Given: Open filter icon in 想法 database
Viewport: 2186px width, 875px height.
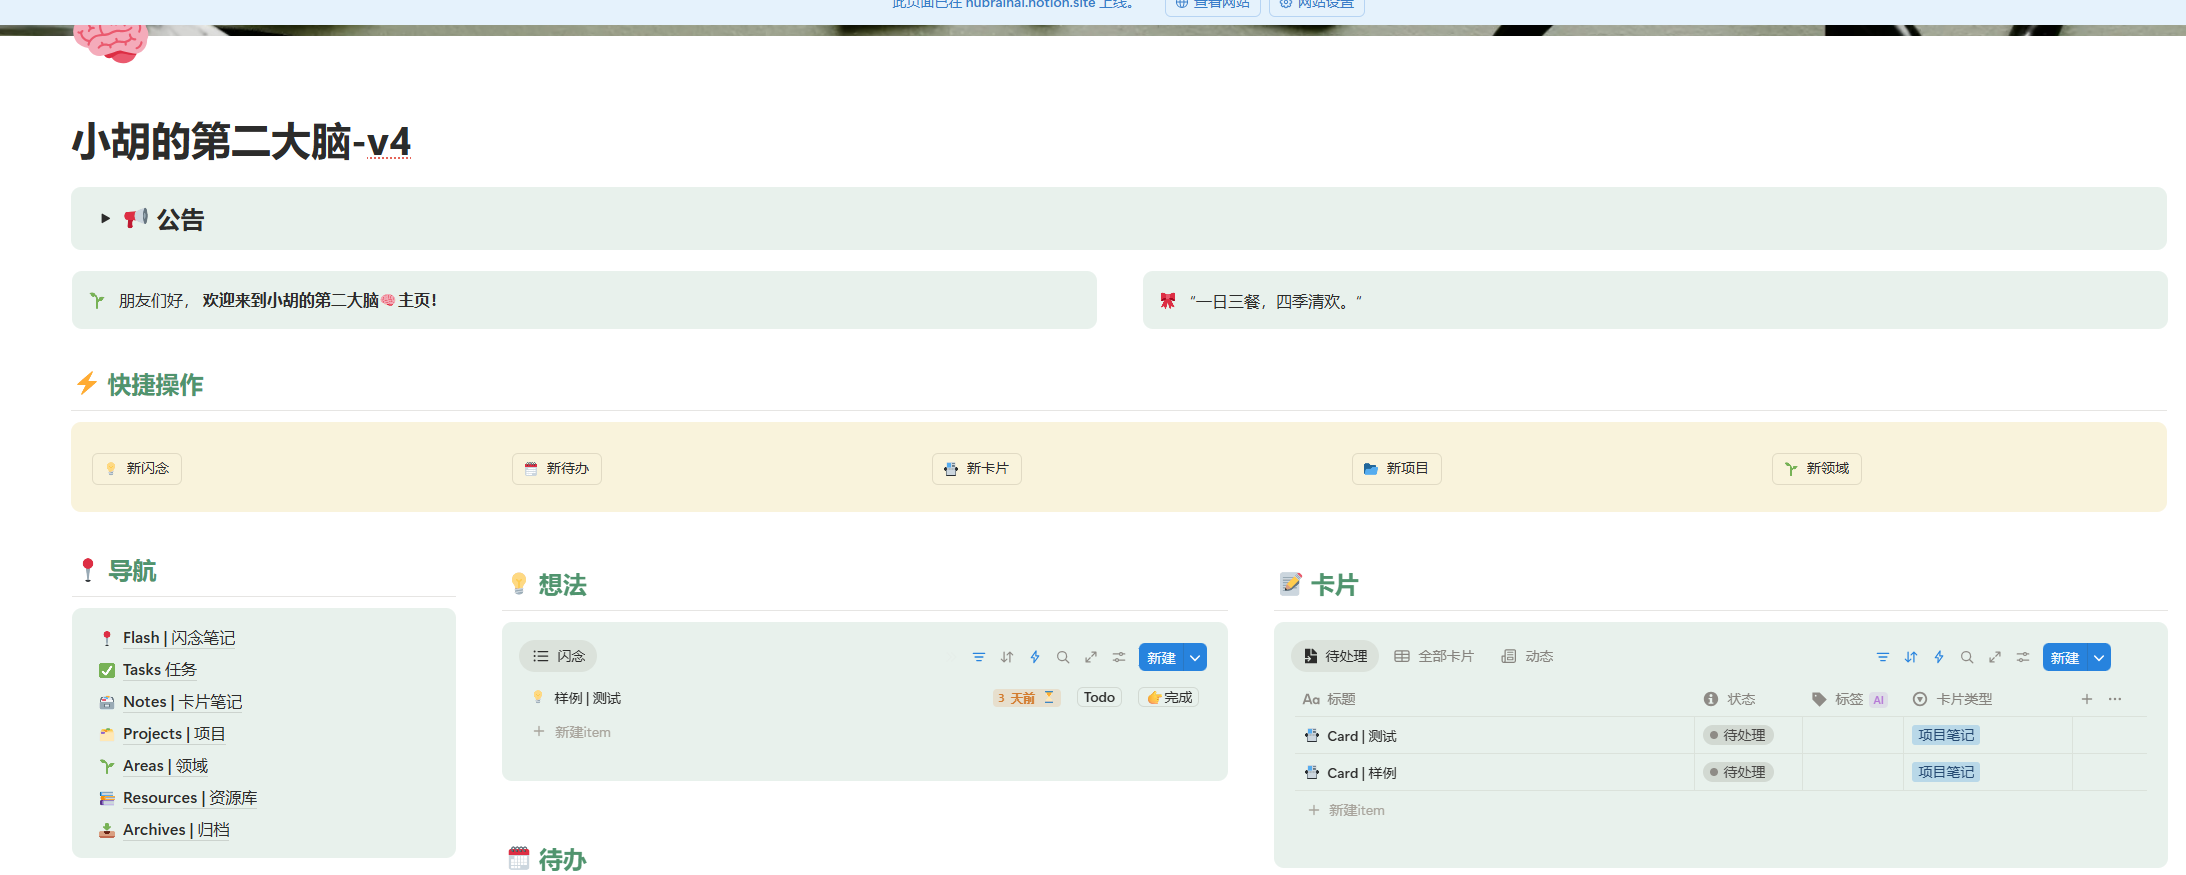Looking at the screenshot, I should click(x=979, y=657).
